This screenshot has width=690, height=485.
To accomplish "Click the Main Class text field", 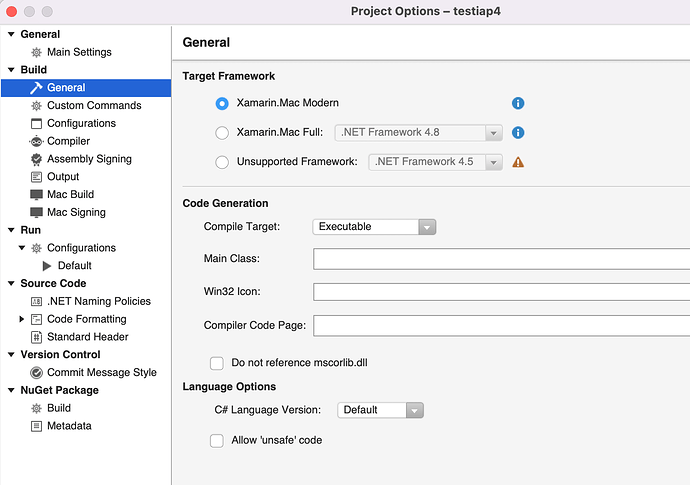I will pyautogui.click(x=502, y=259).
